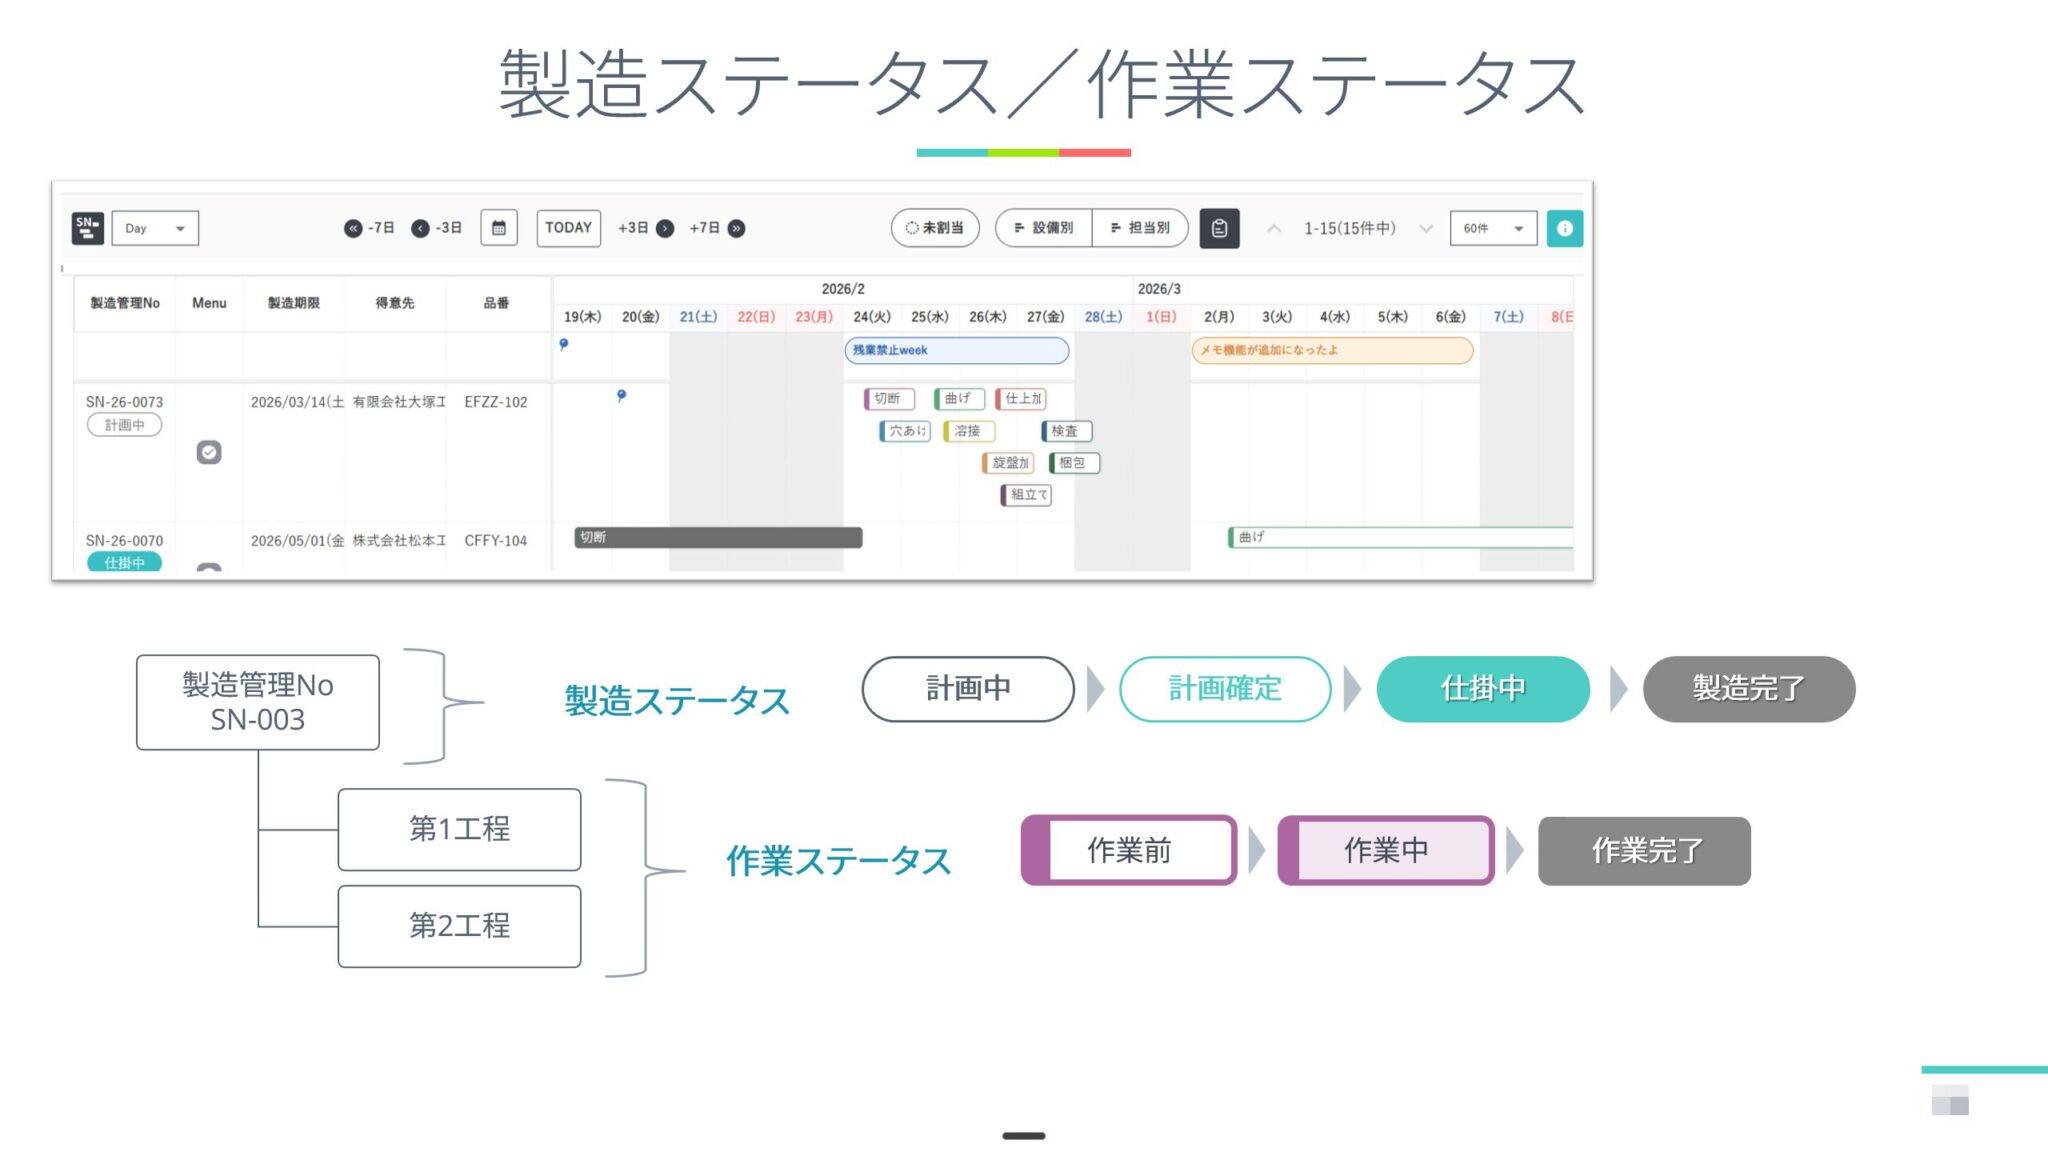This screenshot has height=1152, width=2048.
Task: Select the gray 切断 bar for SN-26-0070
Action: 718,537
